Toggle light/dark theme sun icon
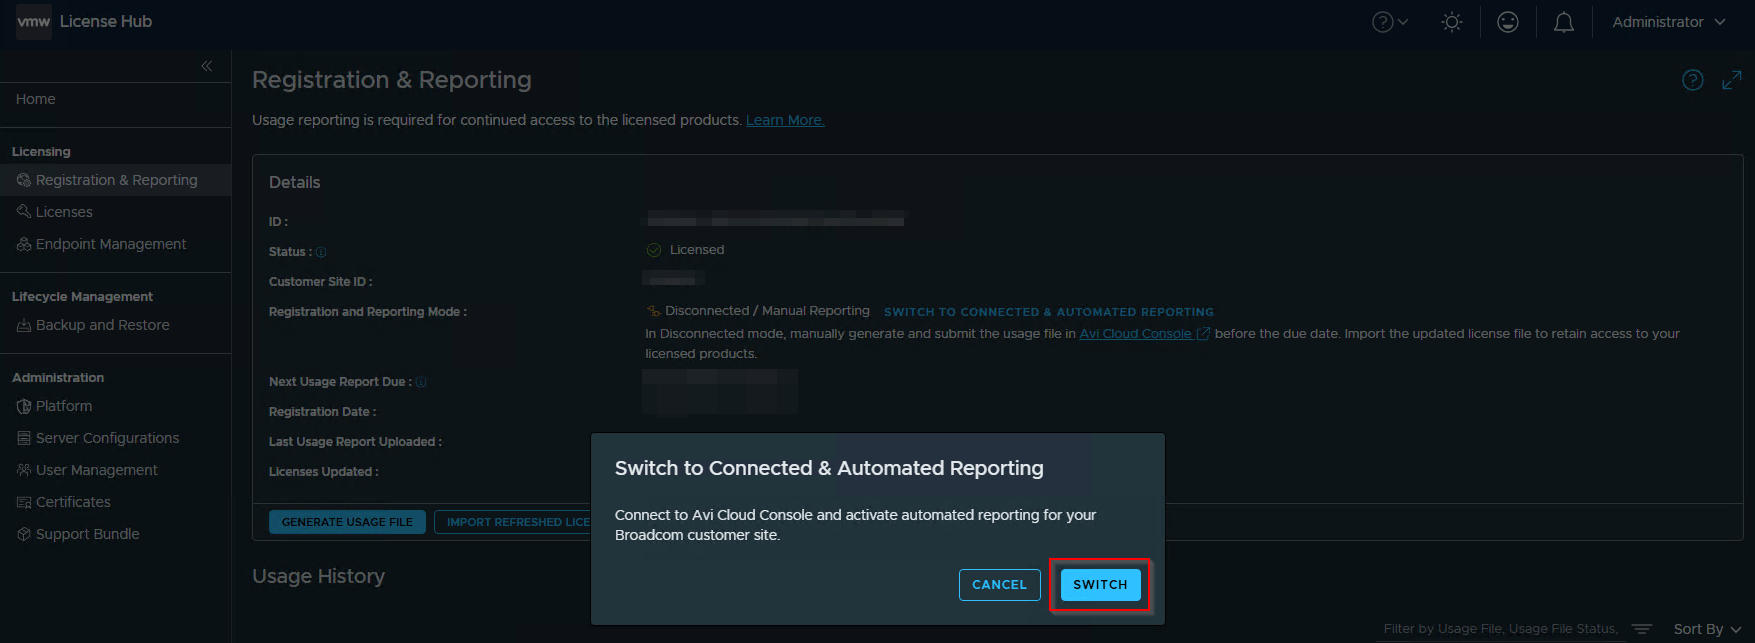1755x643 pixels. [1452, 22]
